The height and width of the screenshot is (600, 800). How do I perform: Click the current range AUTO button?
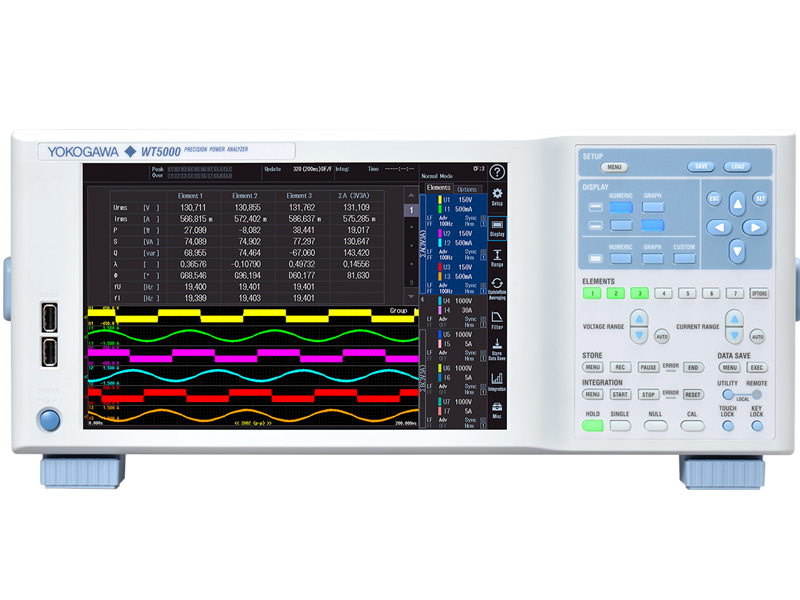757,337
